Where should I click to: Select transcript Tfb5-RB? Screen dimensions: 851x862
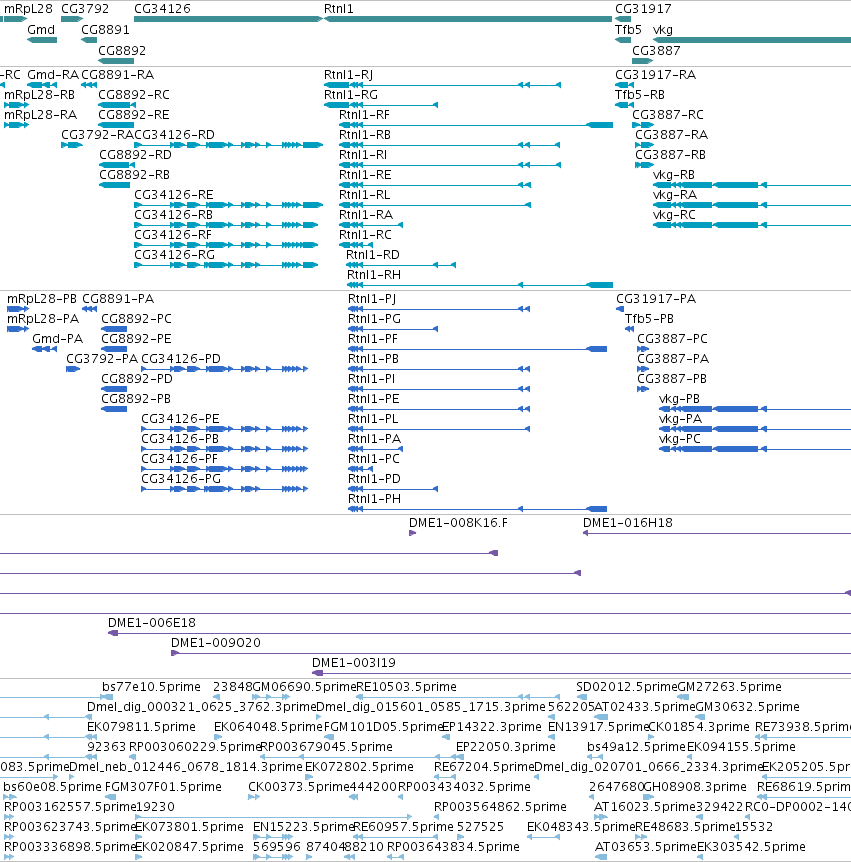tap(639, 95)
